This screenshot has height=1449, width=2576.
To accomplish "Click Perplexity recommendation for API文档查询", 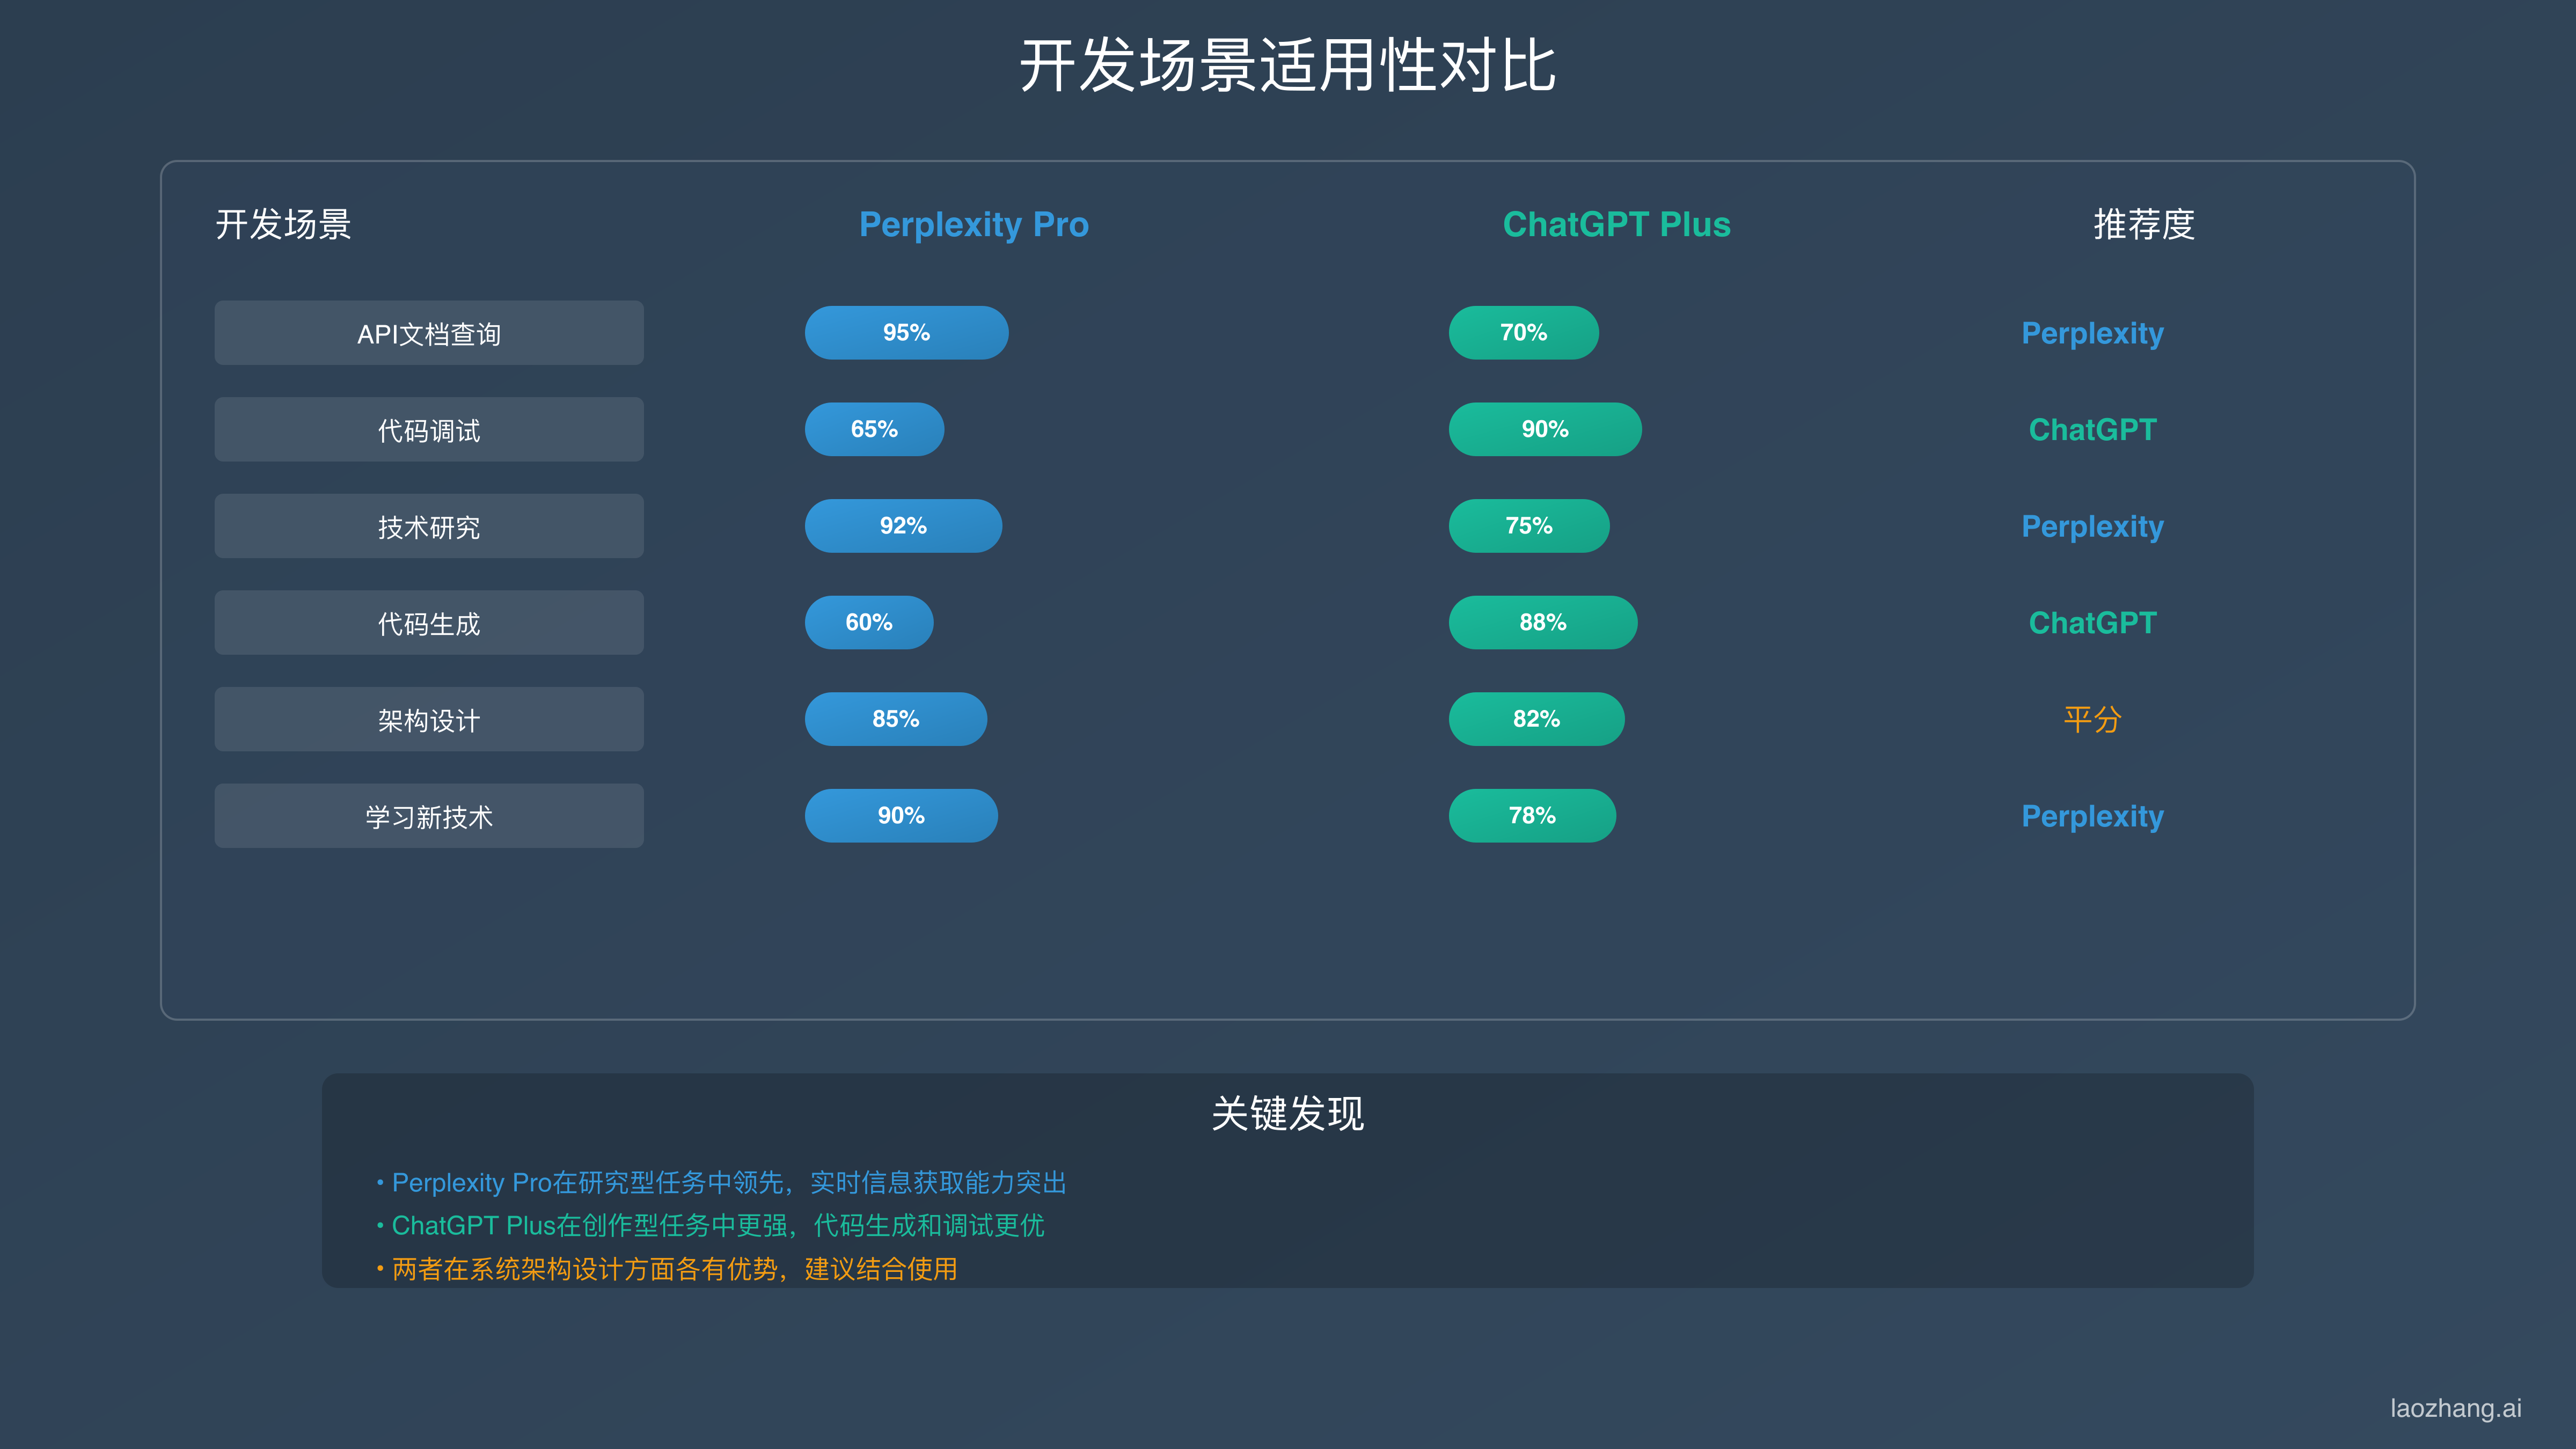I will pos(2092,333).
